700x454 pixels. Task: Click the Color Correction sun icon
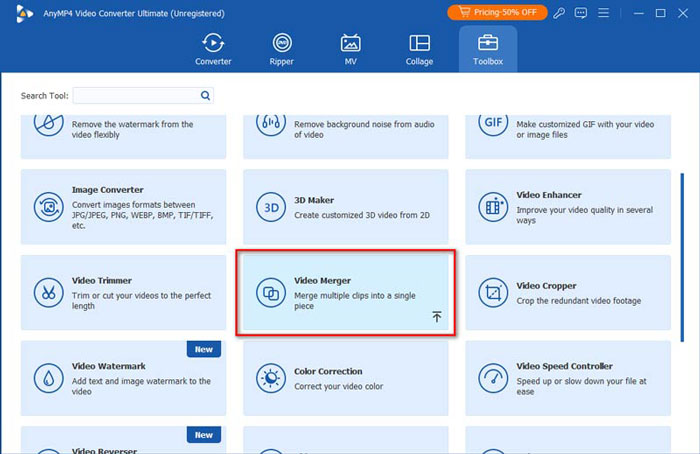271,378
